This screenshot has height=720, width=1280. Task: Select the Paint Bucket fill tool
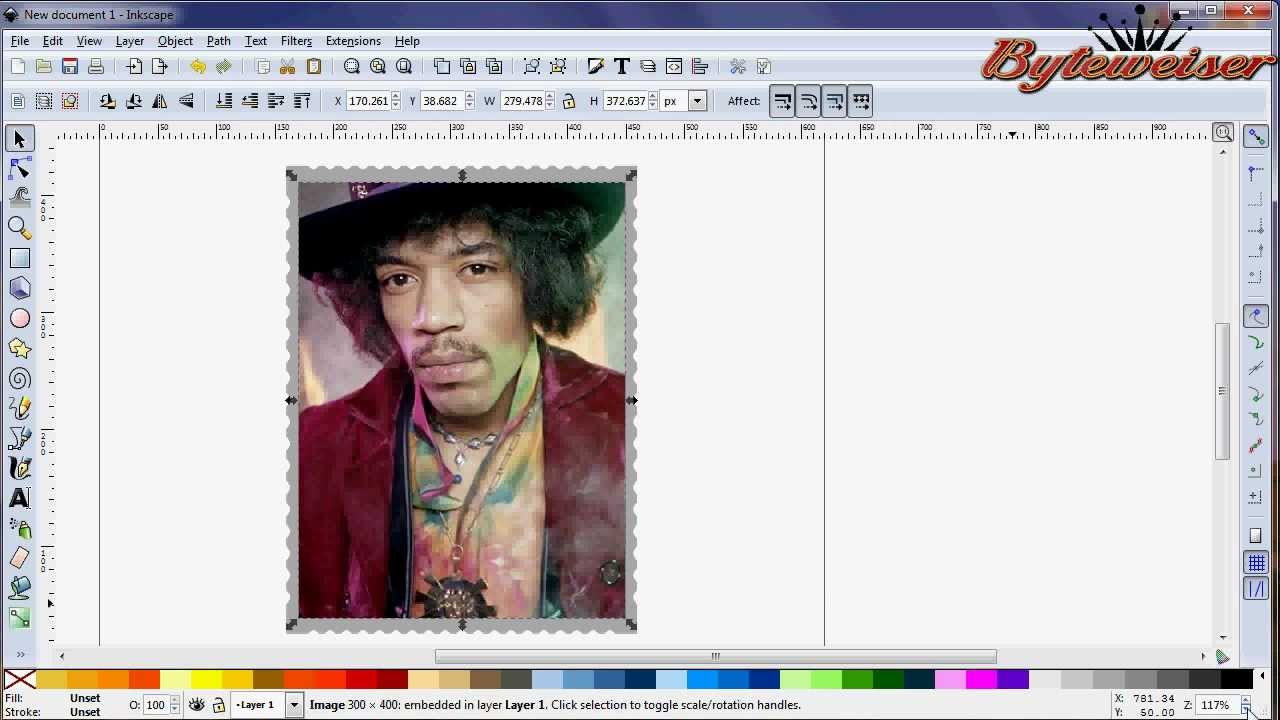[19, 588]
